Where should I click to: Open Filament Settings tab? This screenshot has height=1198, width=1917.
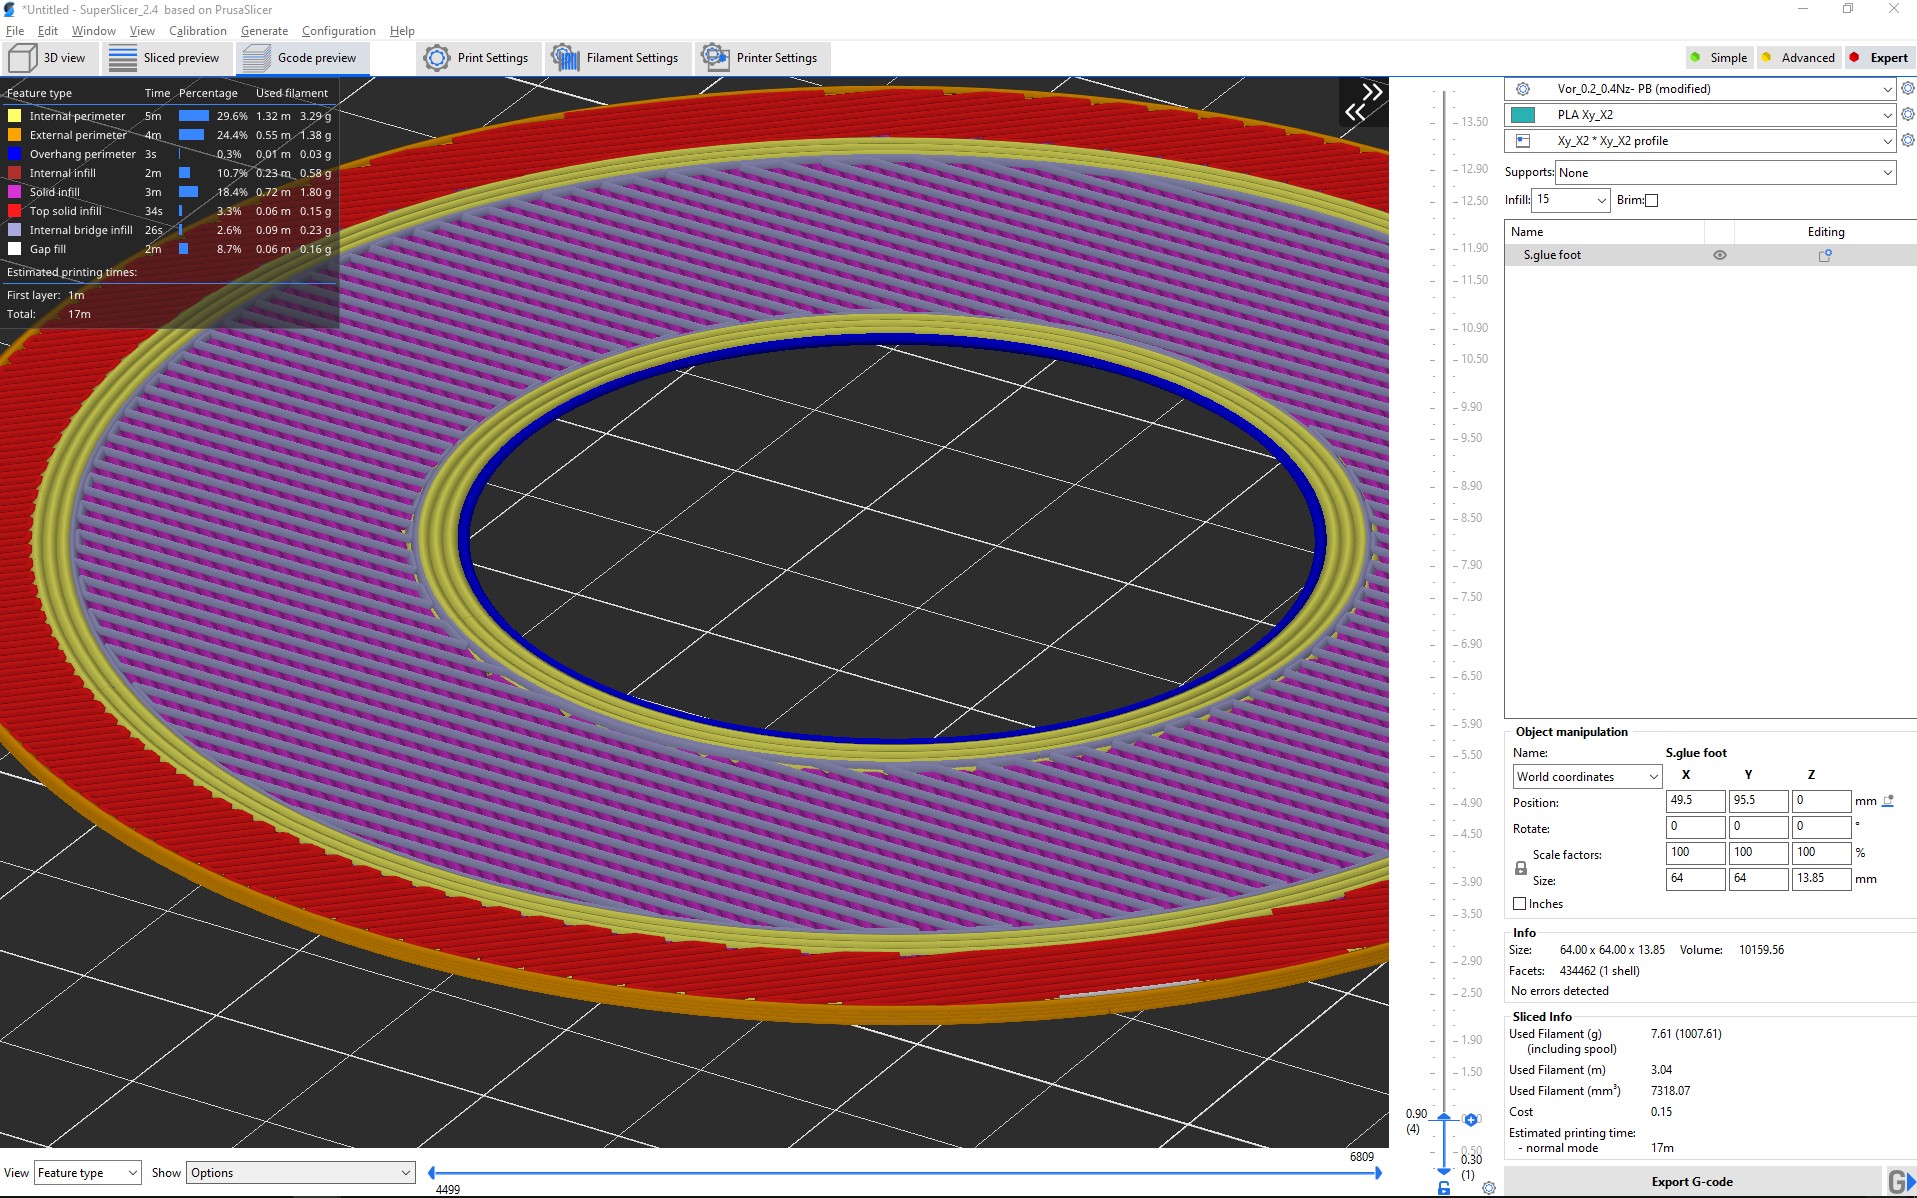click(x=616, y=58)
